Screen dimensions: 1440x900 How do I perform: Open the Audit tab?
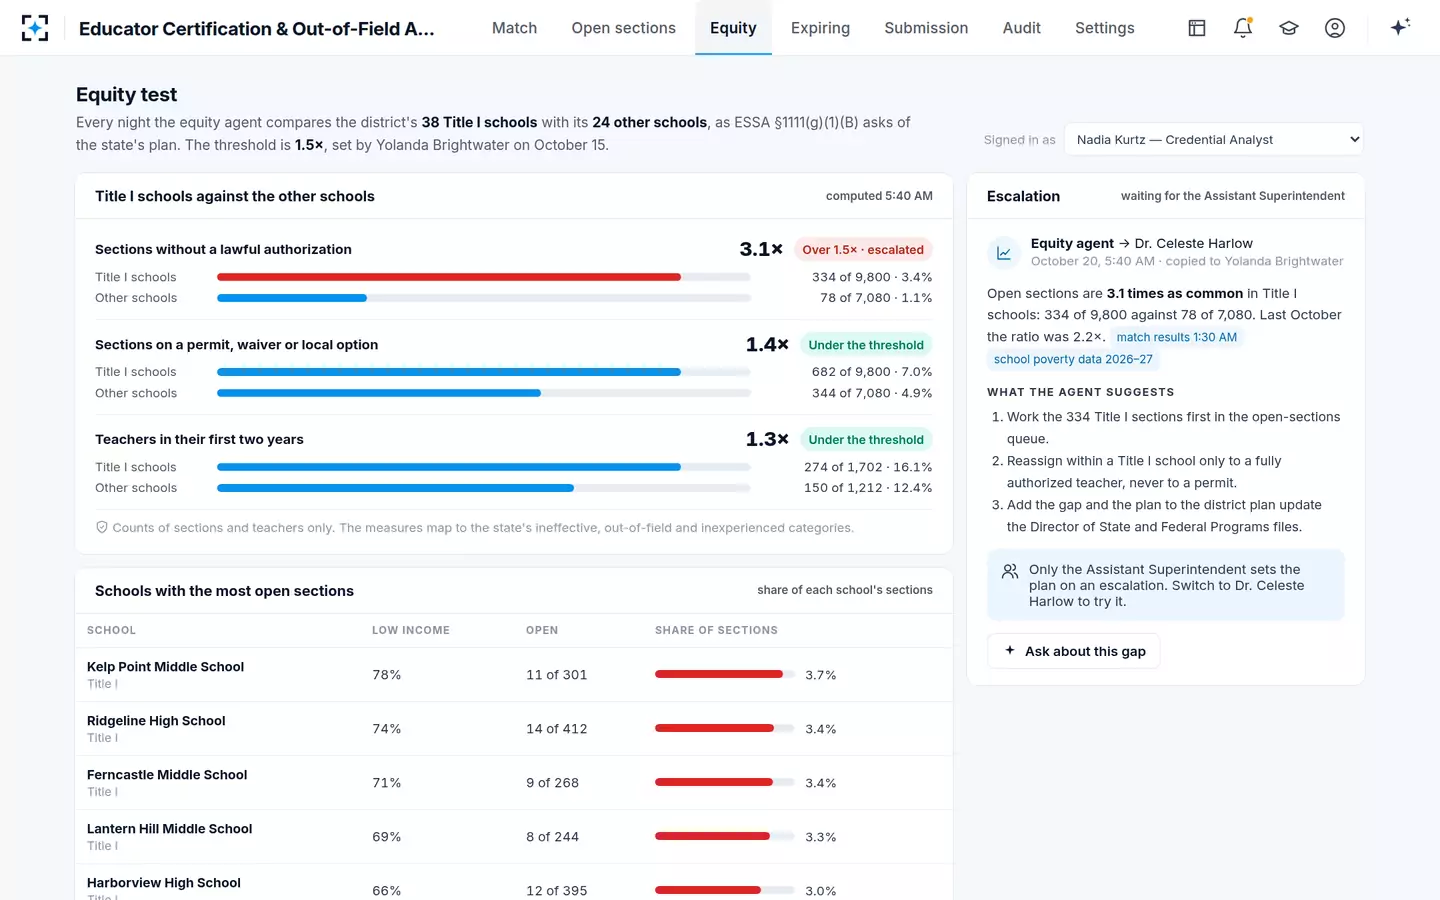(1022, 28)
